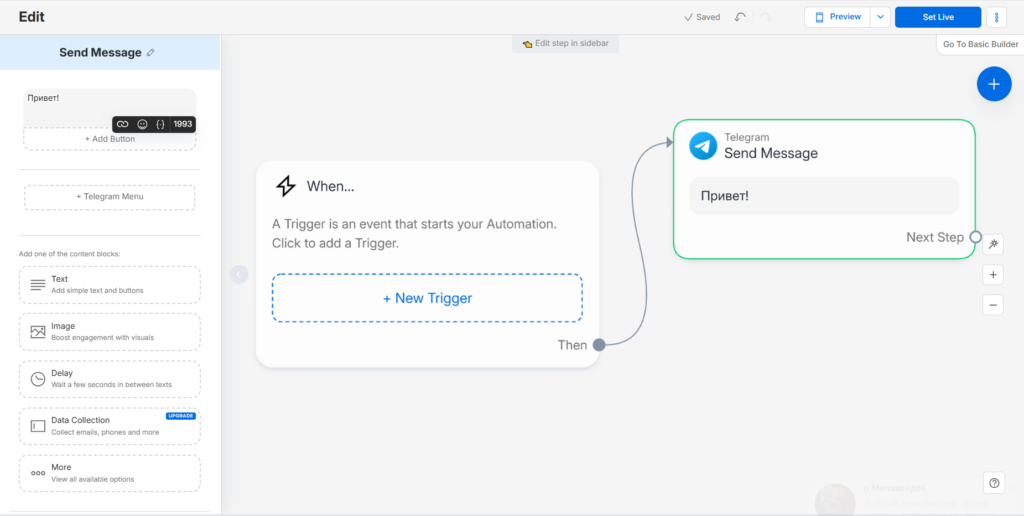Click 'Add simple text and buttons' description
Screen dimensions: 1024x516
pyautogui.click(x=97, y=290)
